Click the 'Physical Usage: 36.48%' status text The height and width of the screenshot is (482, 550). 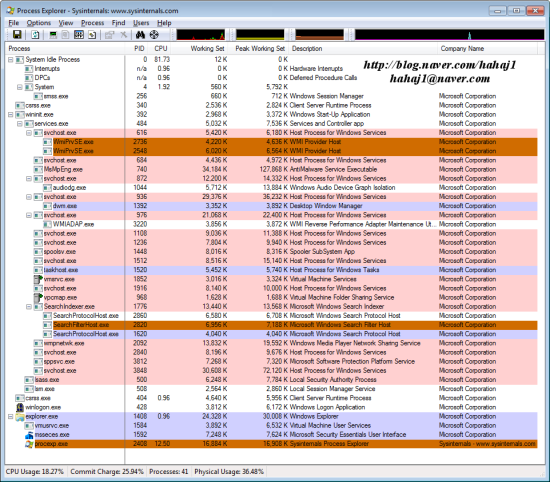point(229,471)
